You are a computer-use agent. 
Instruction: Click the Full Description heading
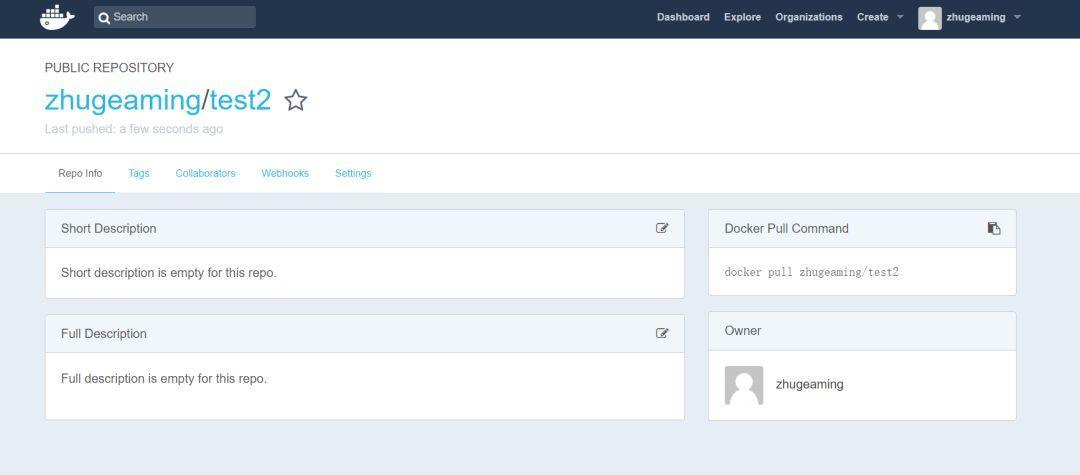pos(104,334)
